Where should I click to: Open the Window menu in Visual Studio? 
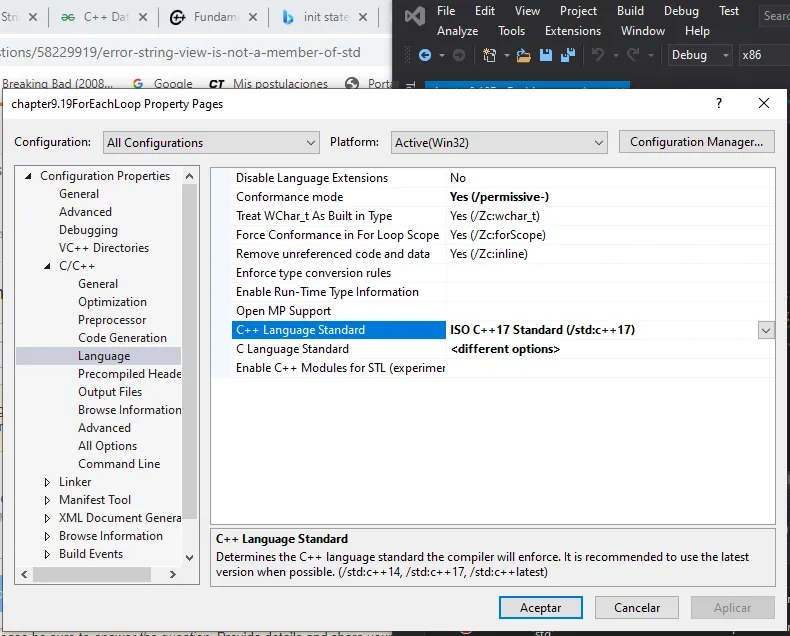(x=643, y=31)
